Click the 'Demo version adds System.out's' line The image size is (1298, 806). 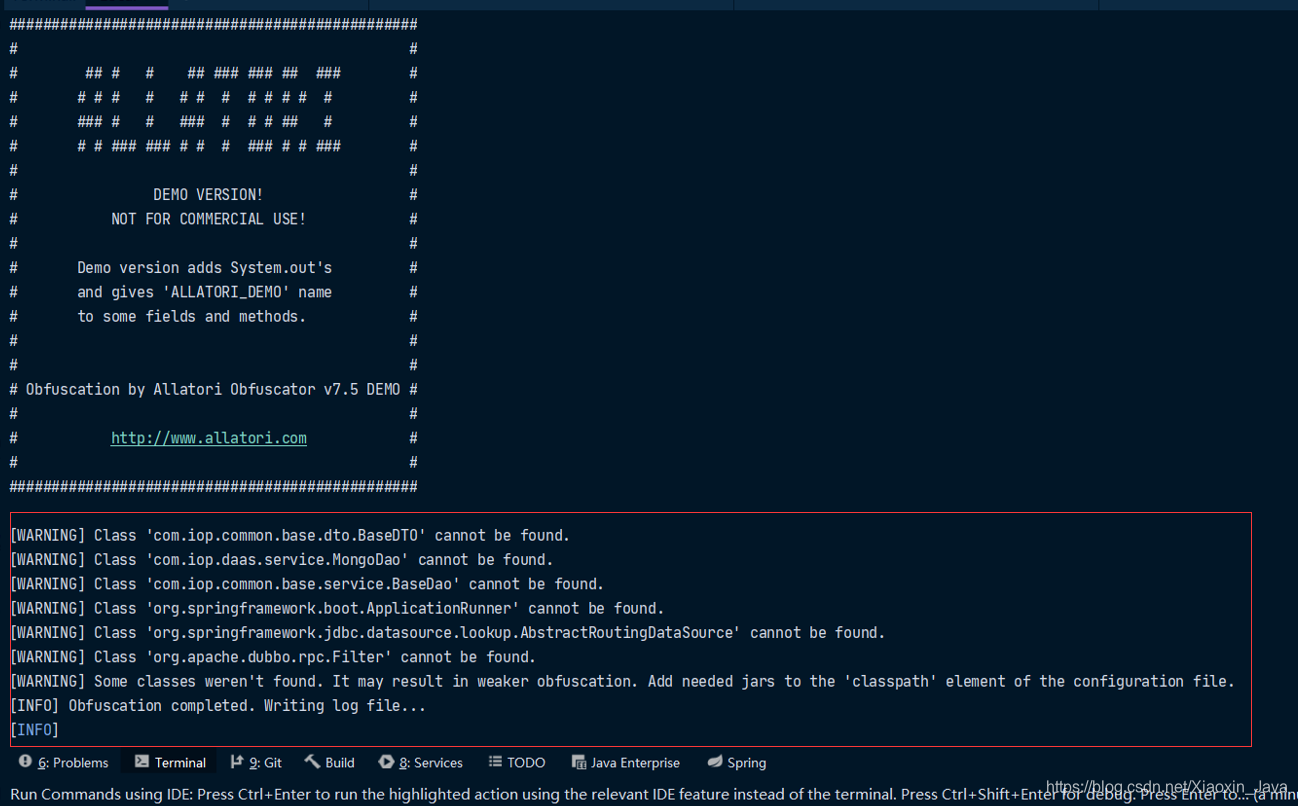[205, 268]
